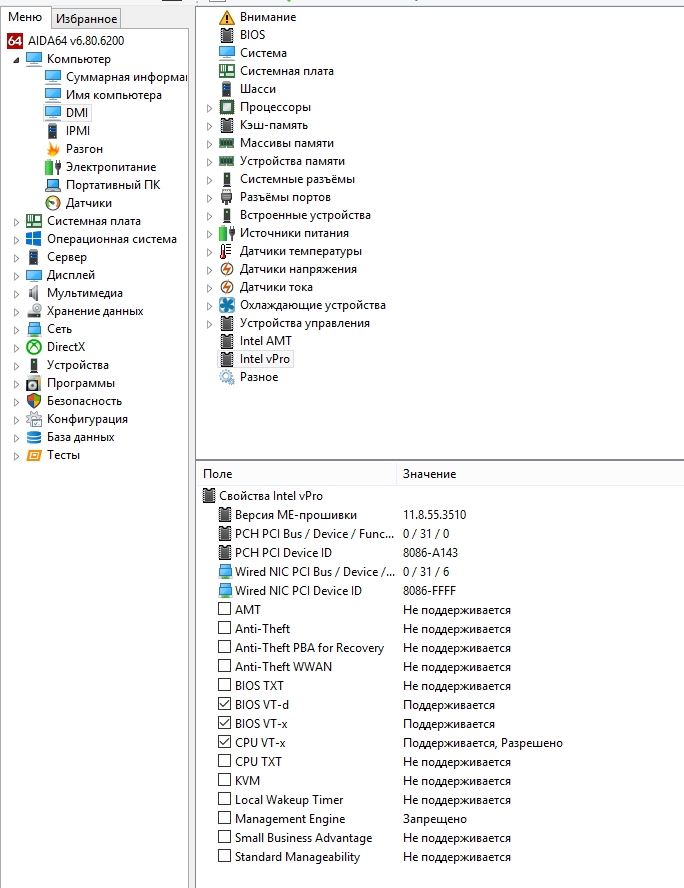
Task: Expand the Сервер node in the sidebar
Action: click(x=16, y=258)
